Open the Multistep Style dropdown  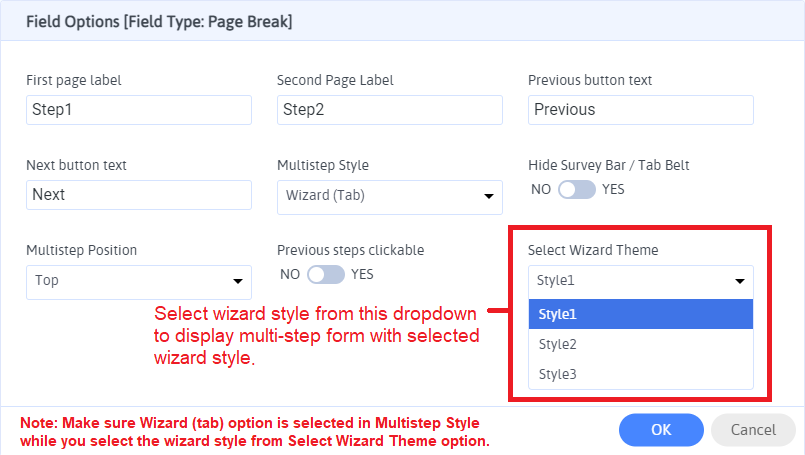tap(389, 196)
